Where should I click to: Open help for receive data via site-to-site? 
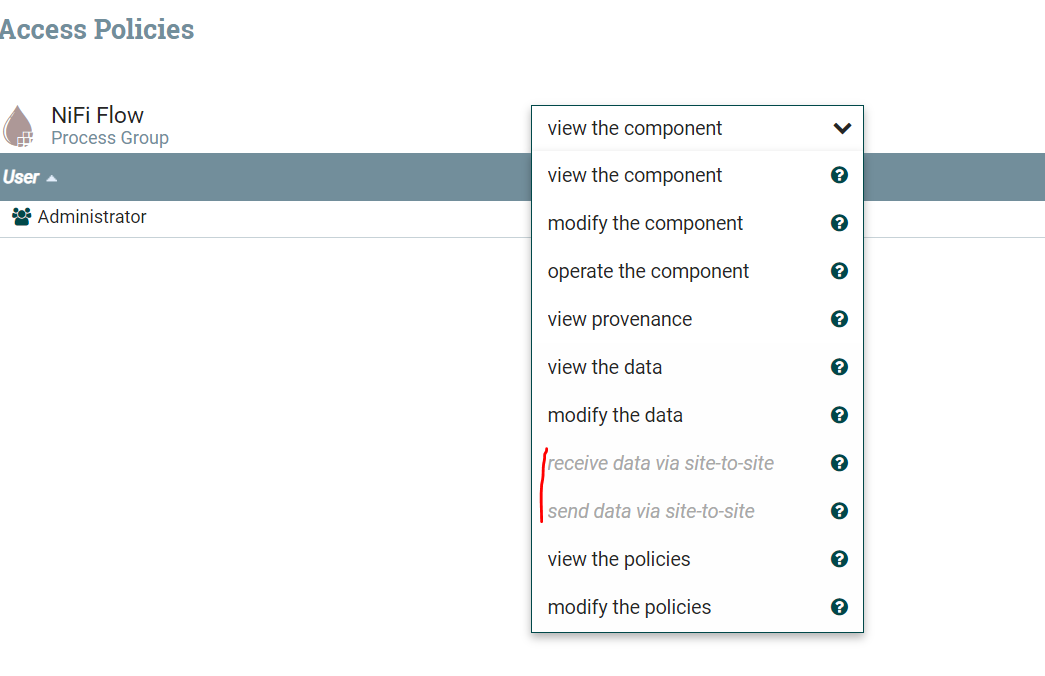tap(839, 462)
